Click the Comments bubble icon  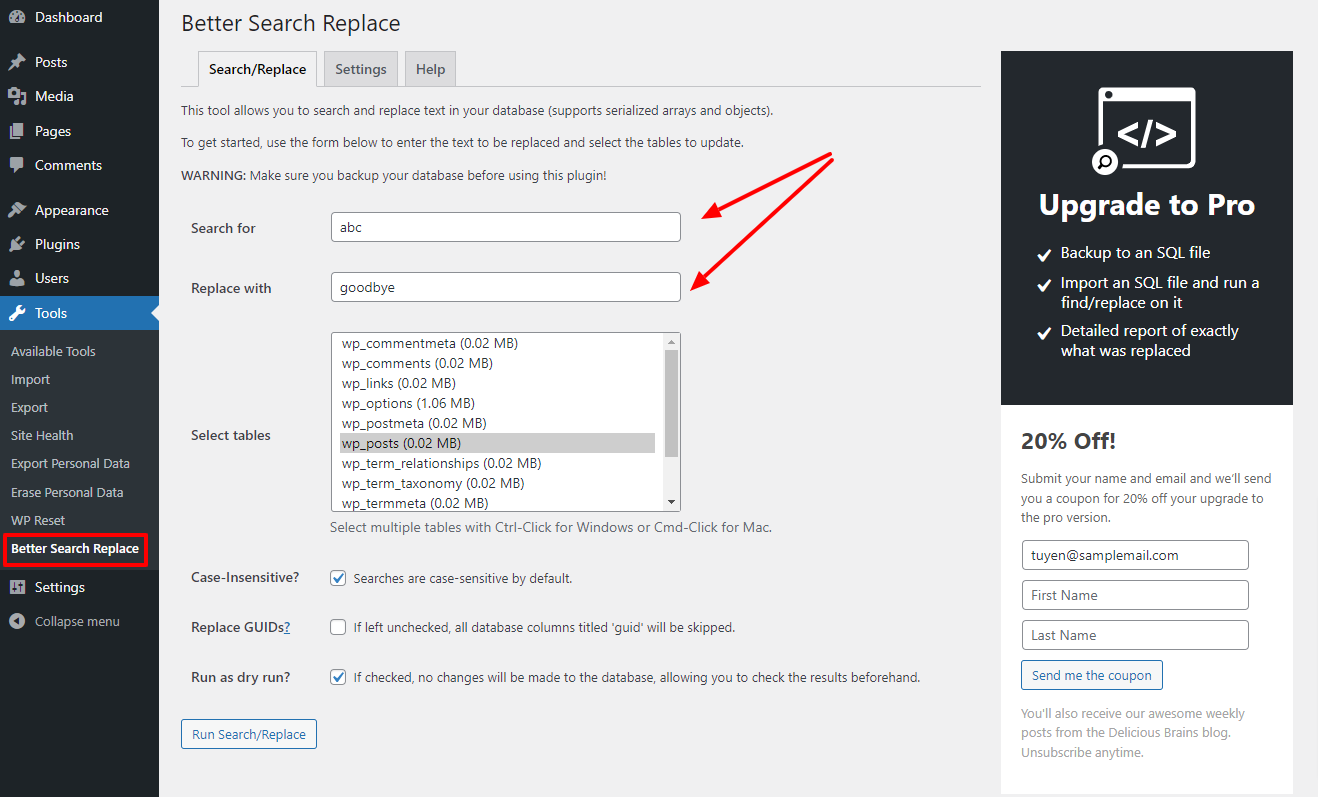(17, 165)
